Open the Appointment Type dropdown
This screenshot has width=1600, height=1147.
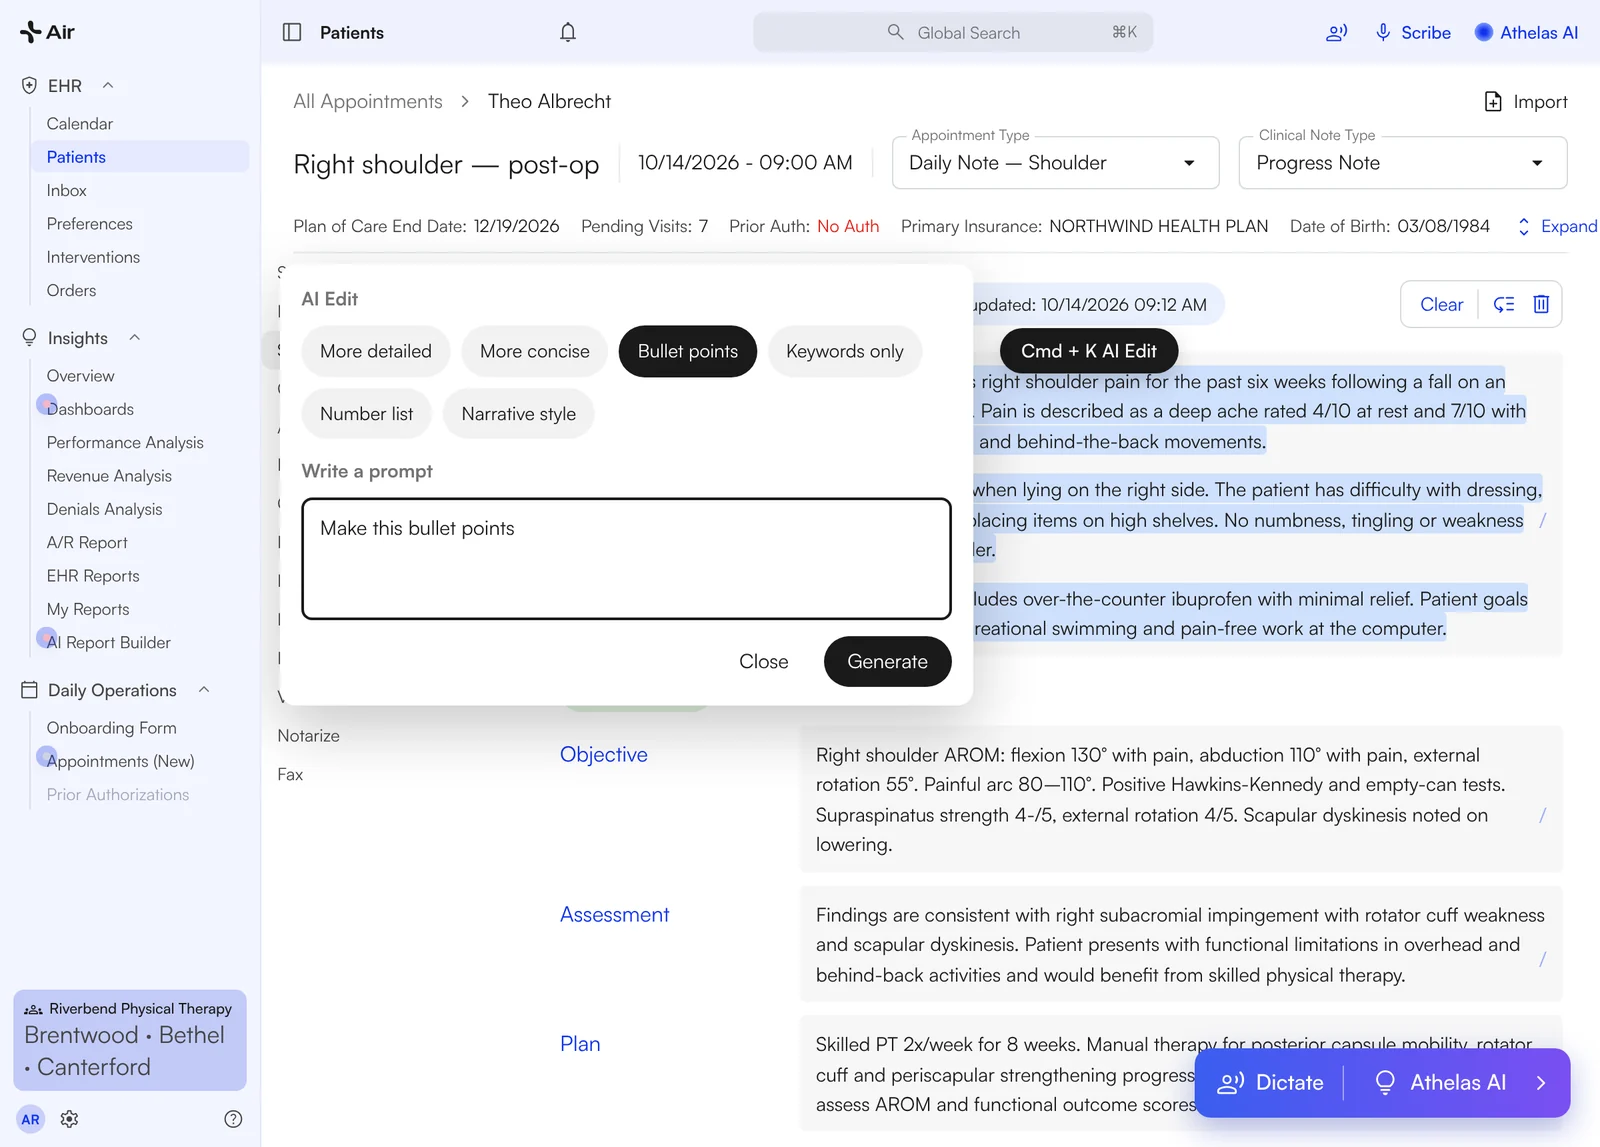[1055, 163]
